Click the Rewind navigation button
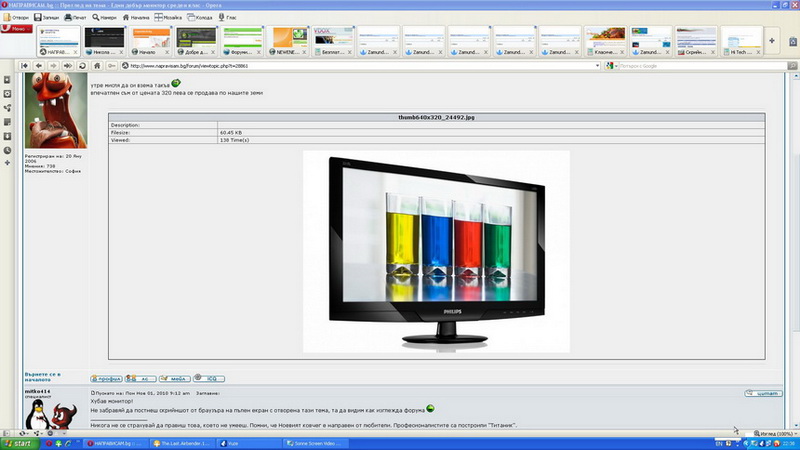The height and width of the screenshot is (450, 800). 24,66
